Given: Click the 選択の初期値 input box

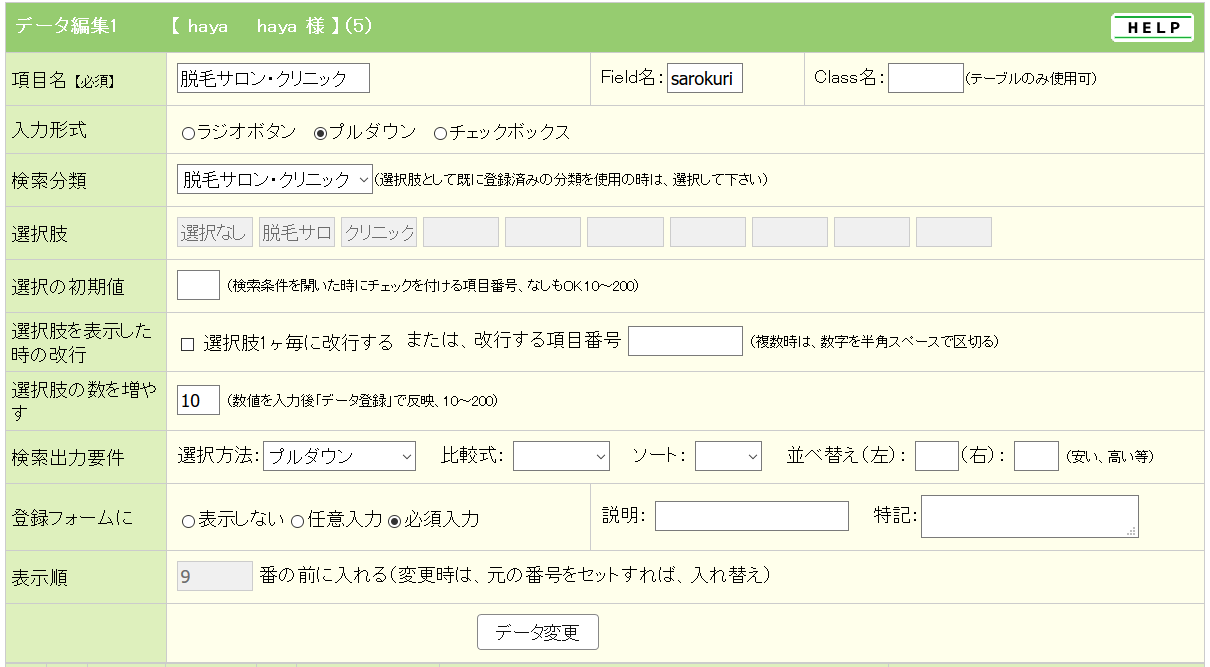Looking at the screenshot, I should (198, 285).
